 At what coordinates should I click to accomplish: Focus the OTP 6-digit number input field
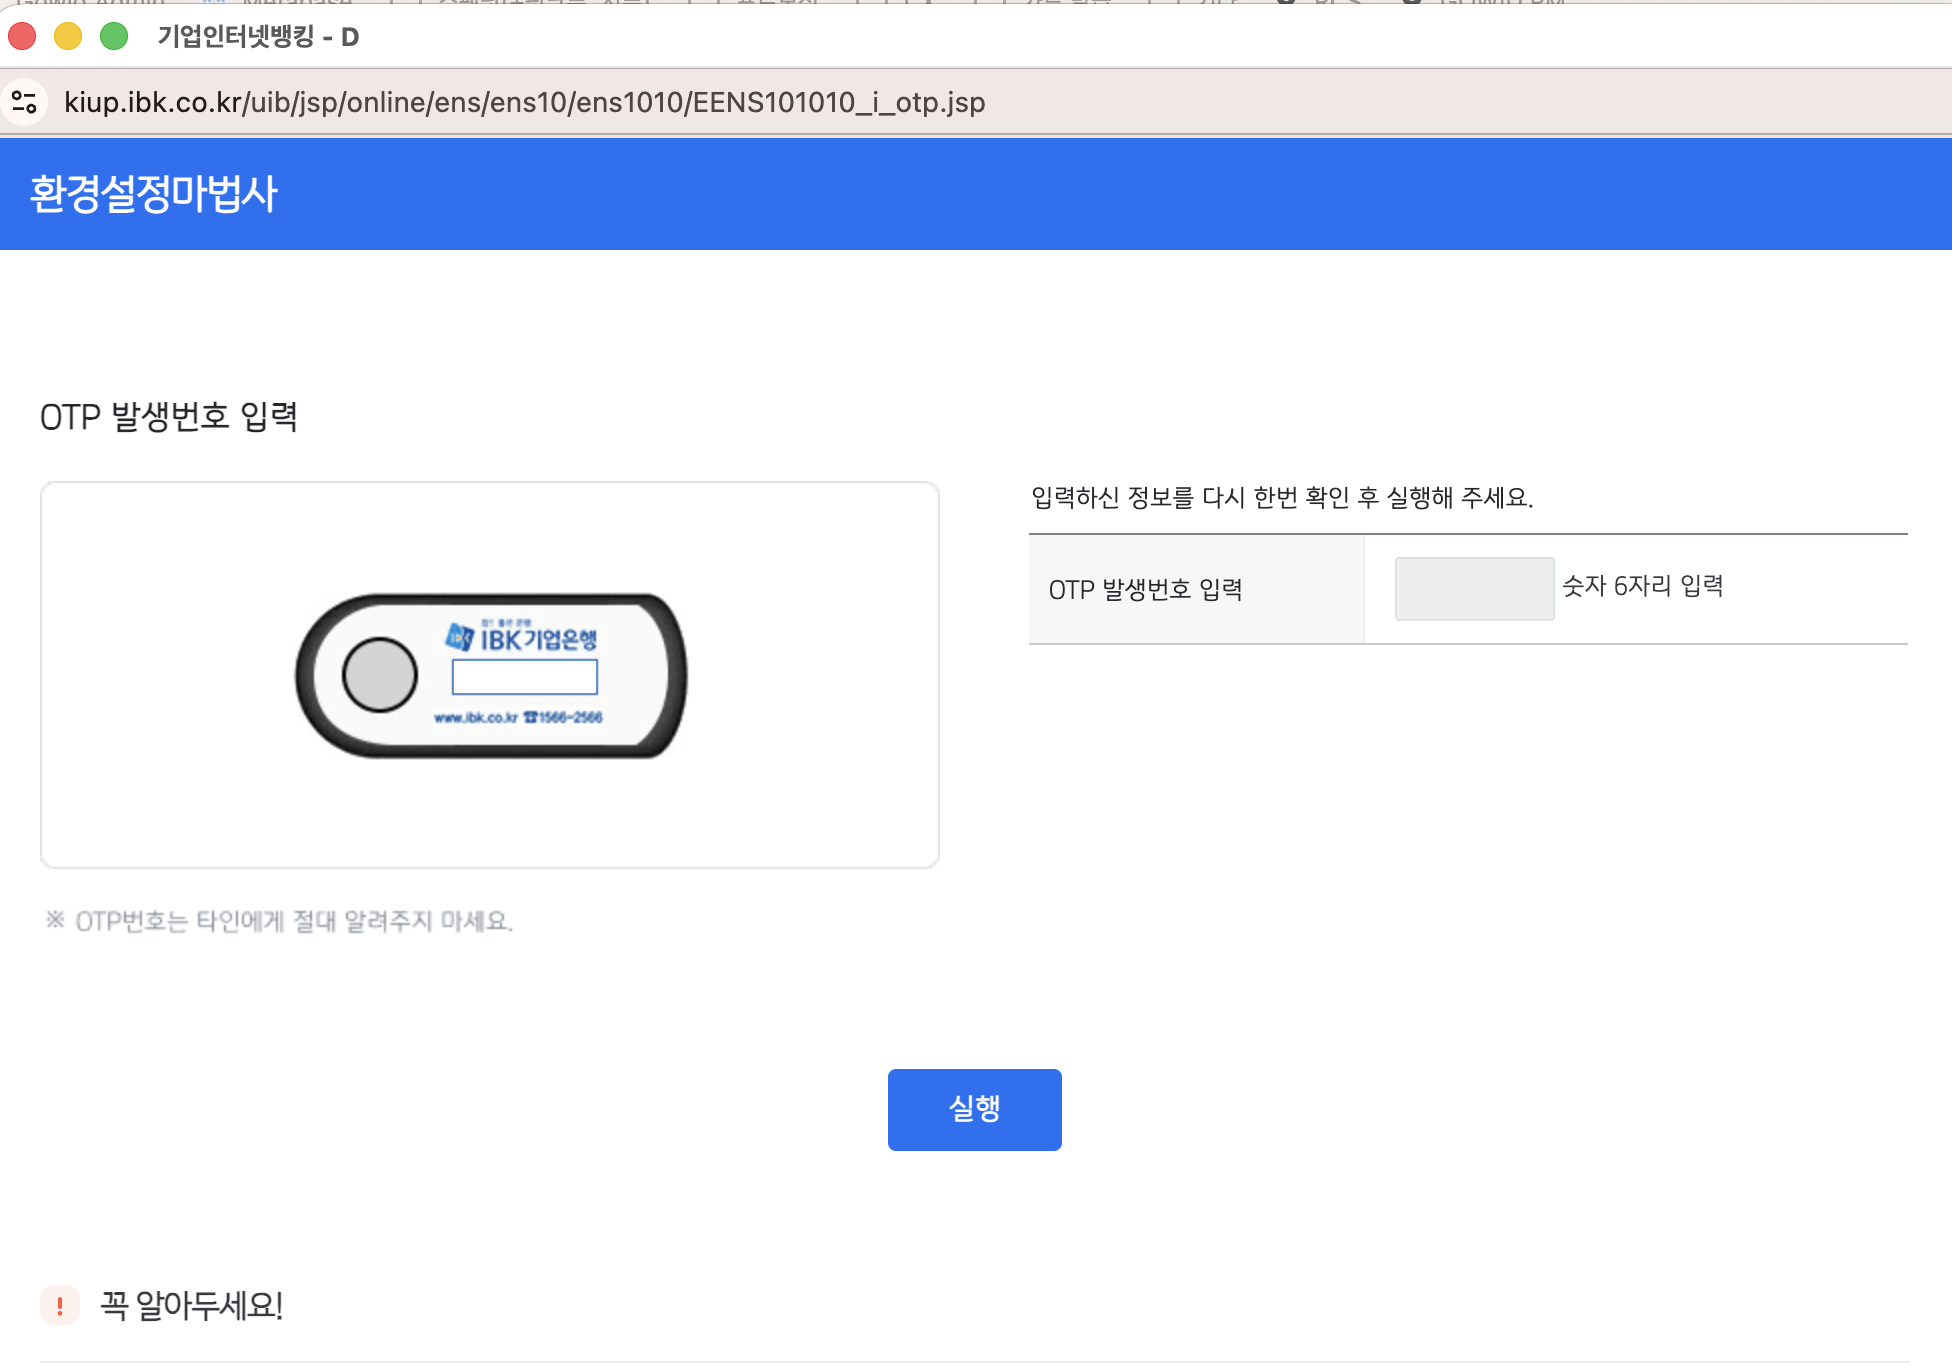[1473, 589]
